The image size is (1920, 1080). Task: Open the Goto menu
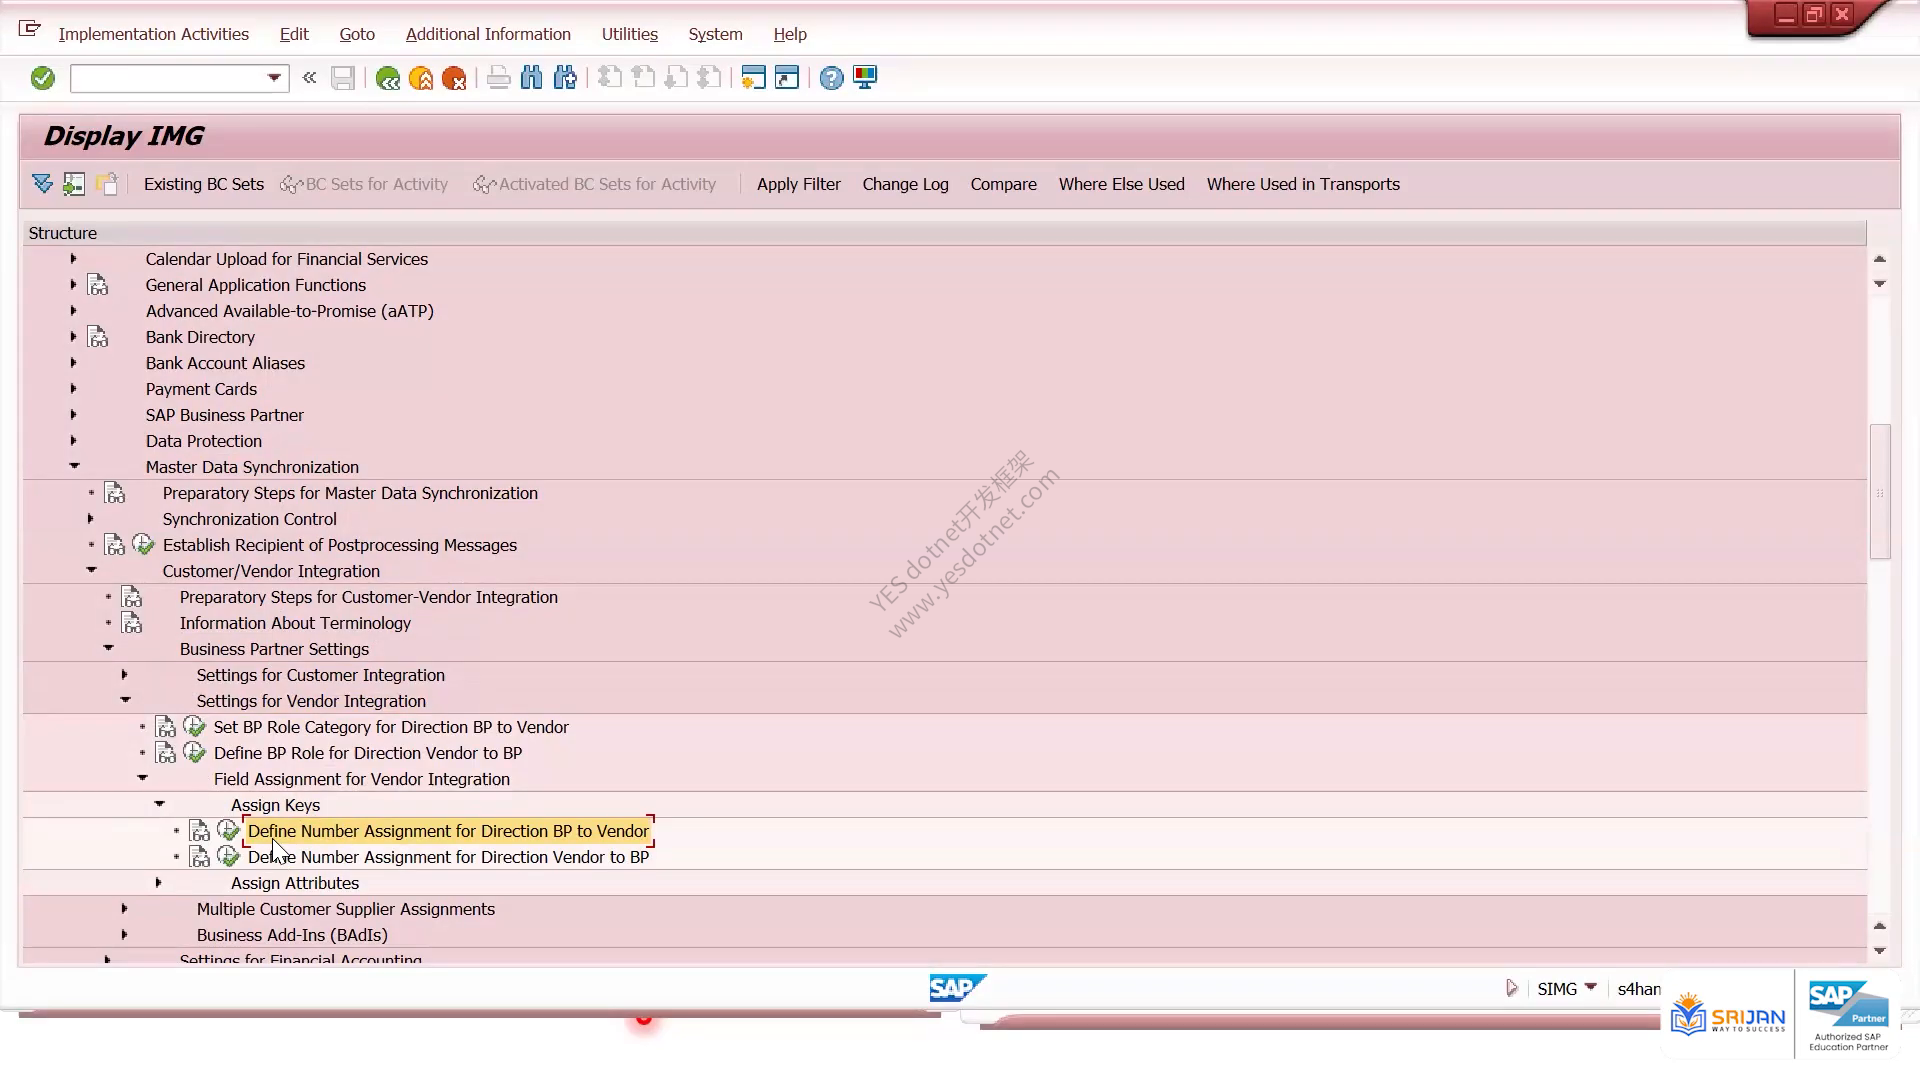pyautogui.click(x=357, y=34)
